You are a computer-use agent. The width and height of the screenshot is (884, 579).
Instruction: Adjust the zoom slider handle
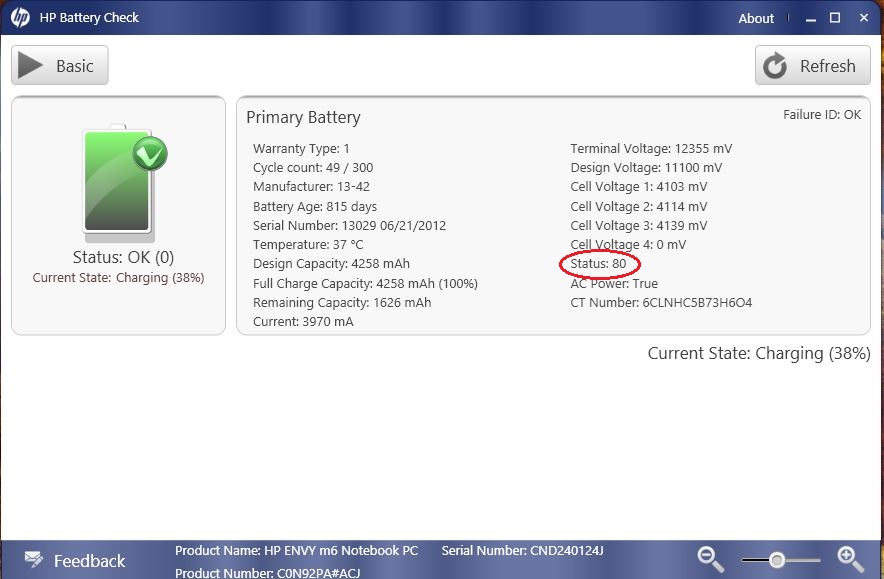tap(777, 560)
